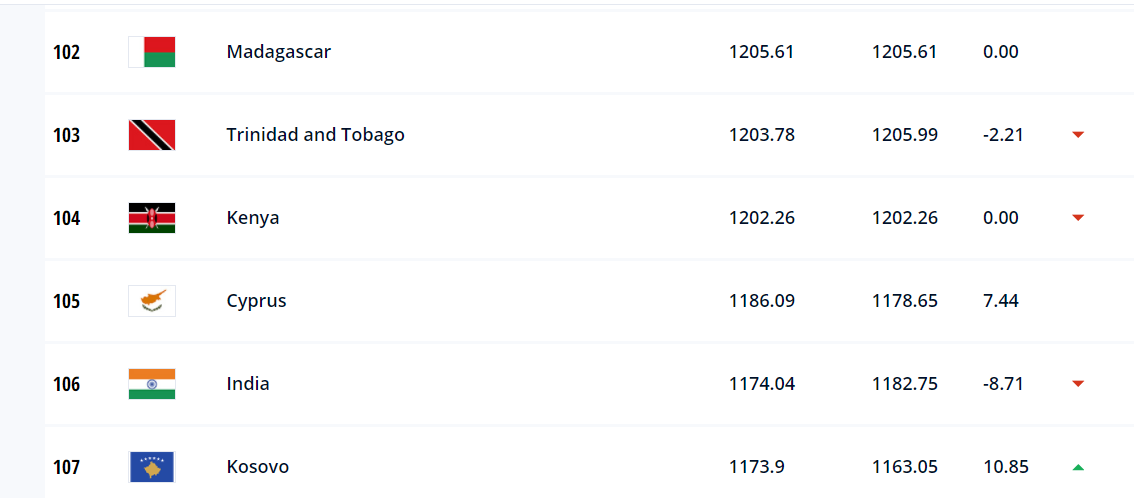Screen dimensions: 1134x498
Task: Click red down arrow in Kenya row
Action: point(1078,218)
